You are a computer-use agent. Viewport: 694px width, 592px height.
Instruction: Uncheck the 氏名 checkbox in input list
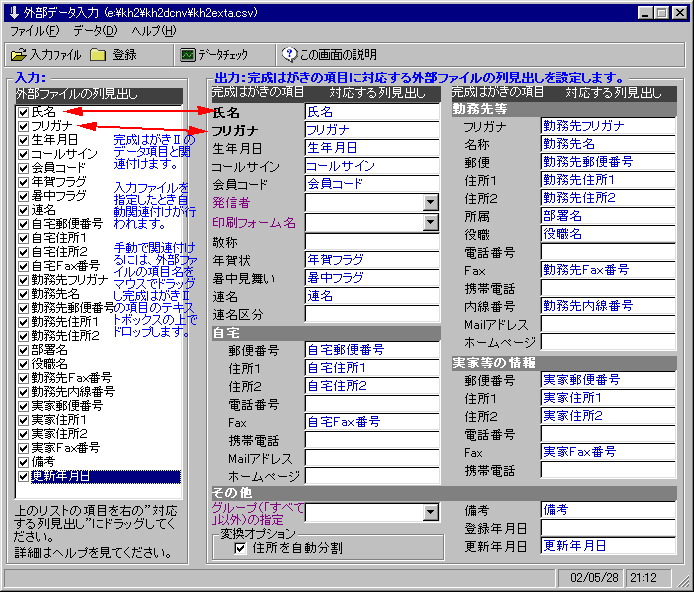pyautogui.click(x=23, y=113)
